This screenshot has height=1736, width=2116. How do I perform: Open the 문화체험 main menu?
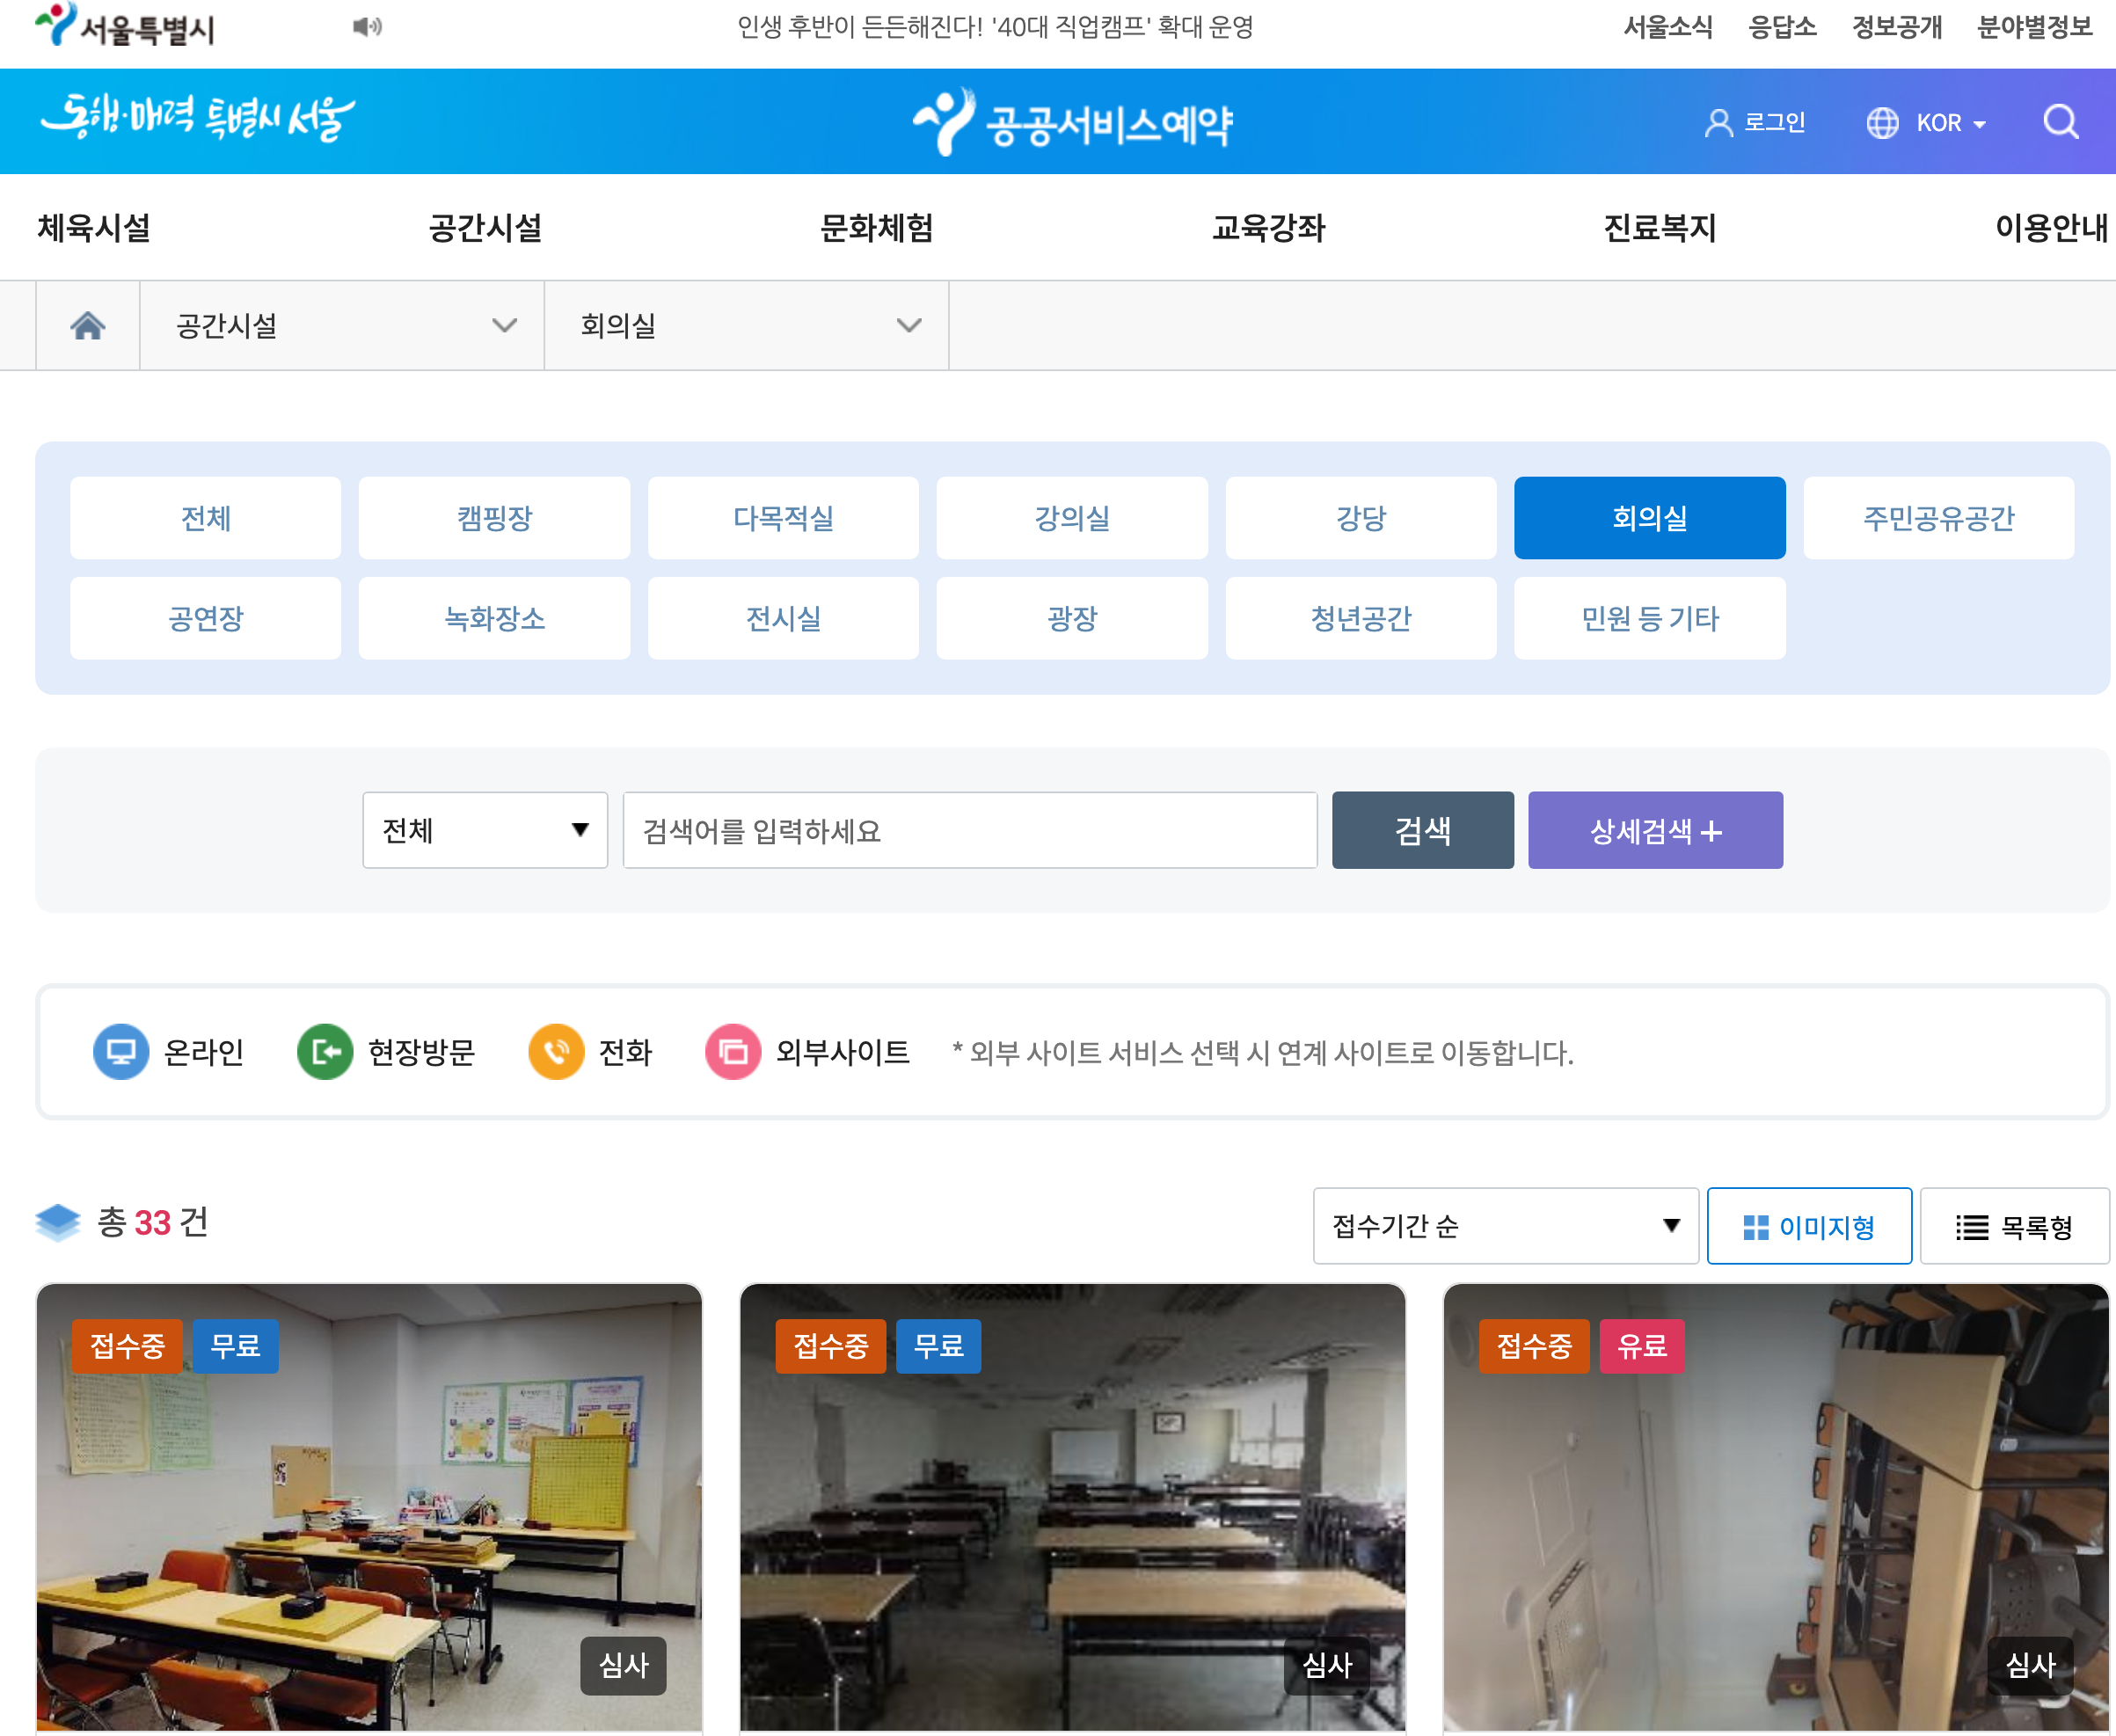(876, 228)
